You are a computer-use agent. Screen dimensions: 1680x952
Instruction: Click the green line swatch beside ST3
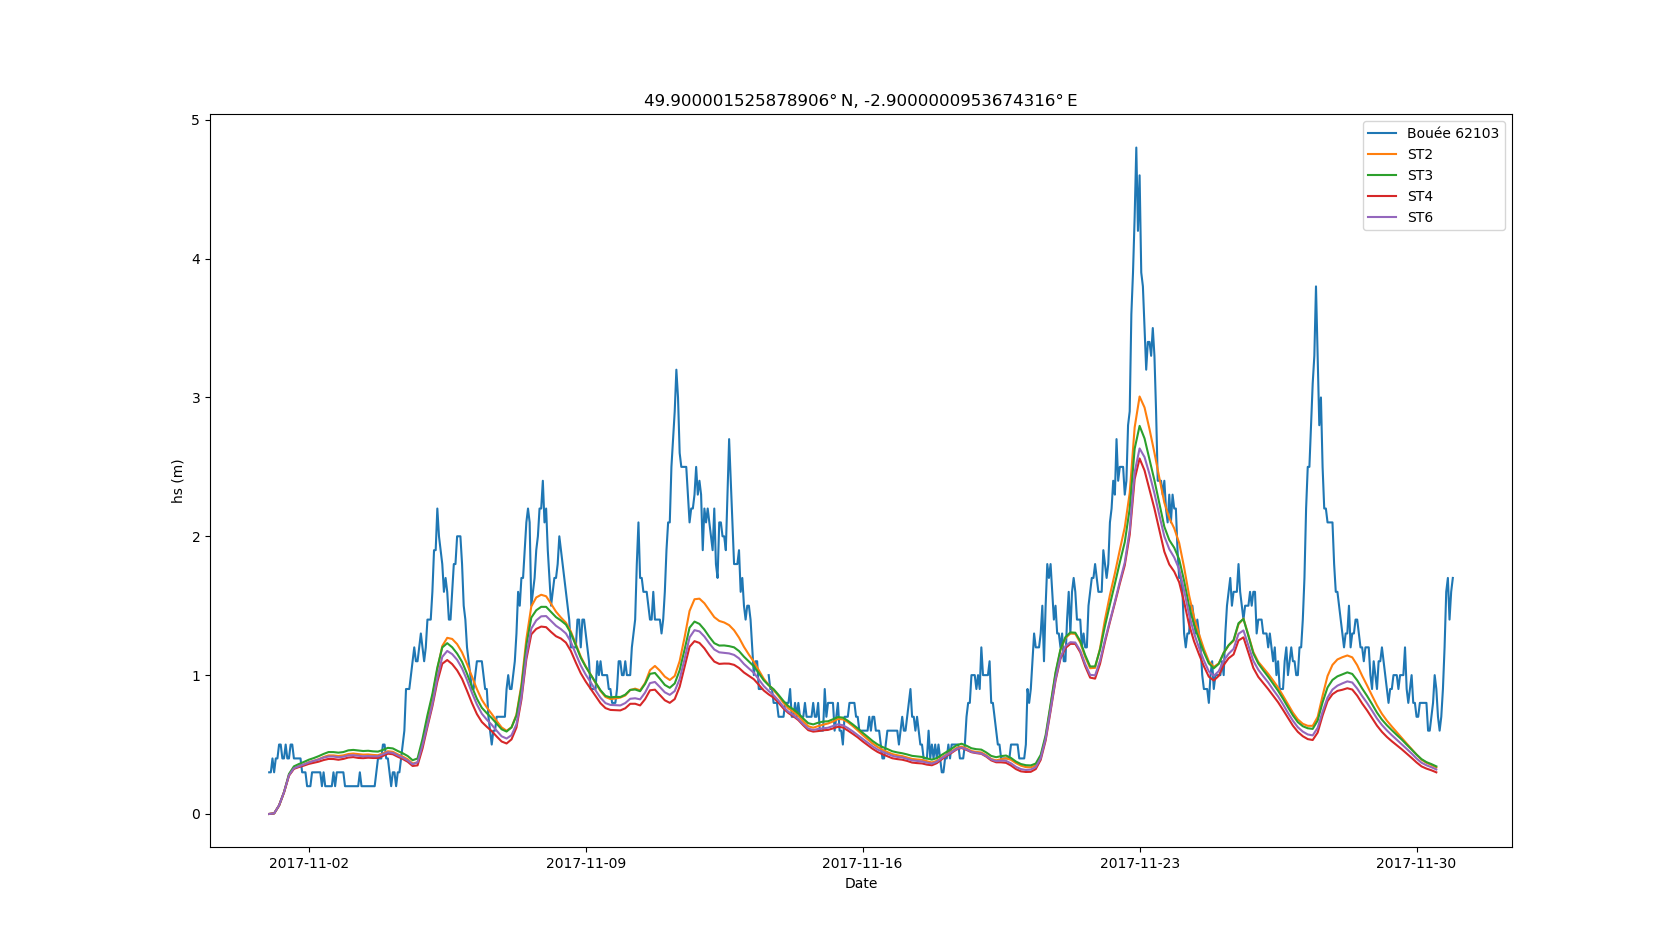point(1382,175)
